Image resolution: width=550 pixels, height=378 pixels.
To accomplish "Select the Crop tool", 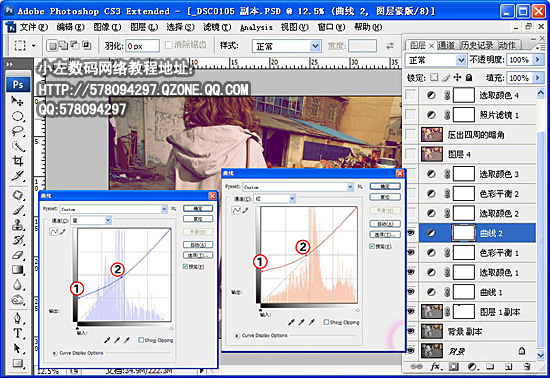I will point(18,161).
